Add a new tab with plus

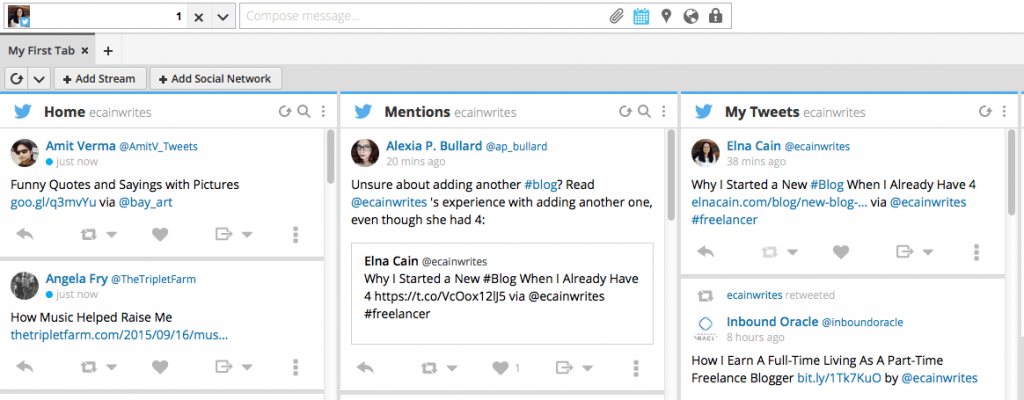[x=108, y=50]
